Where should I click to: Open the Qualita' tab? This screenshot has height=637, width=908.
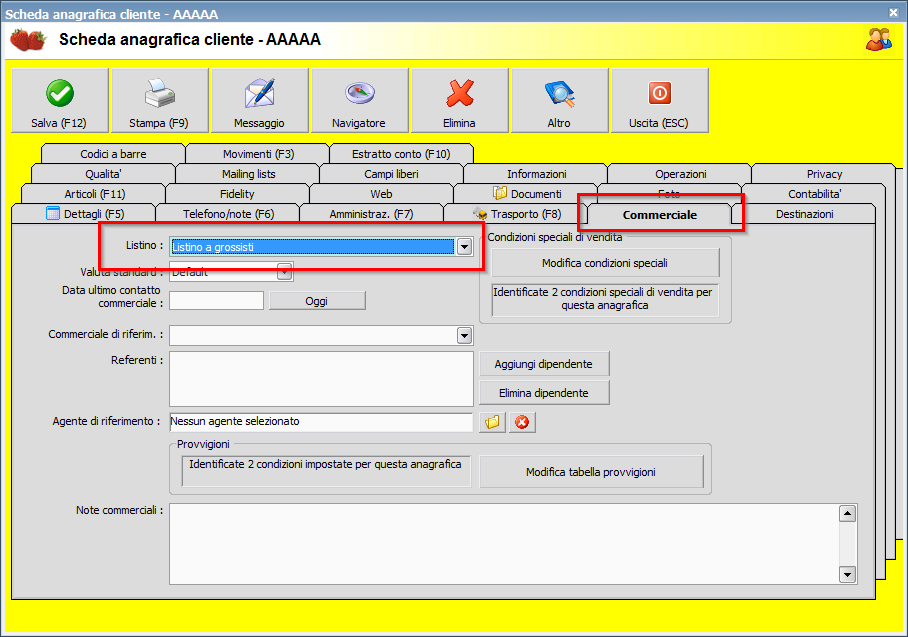(x=103, y=174)
